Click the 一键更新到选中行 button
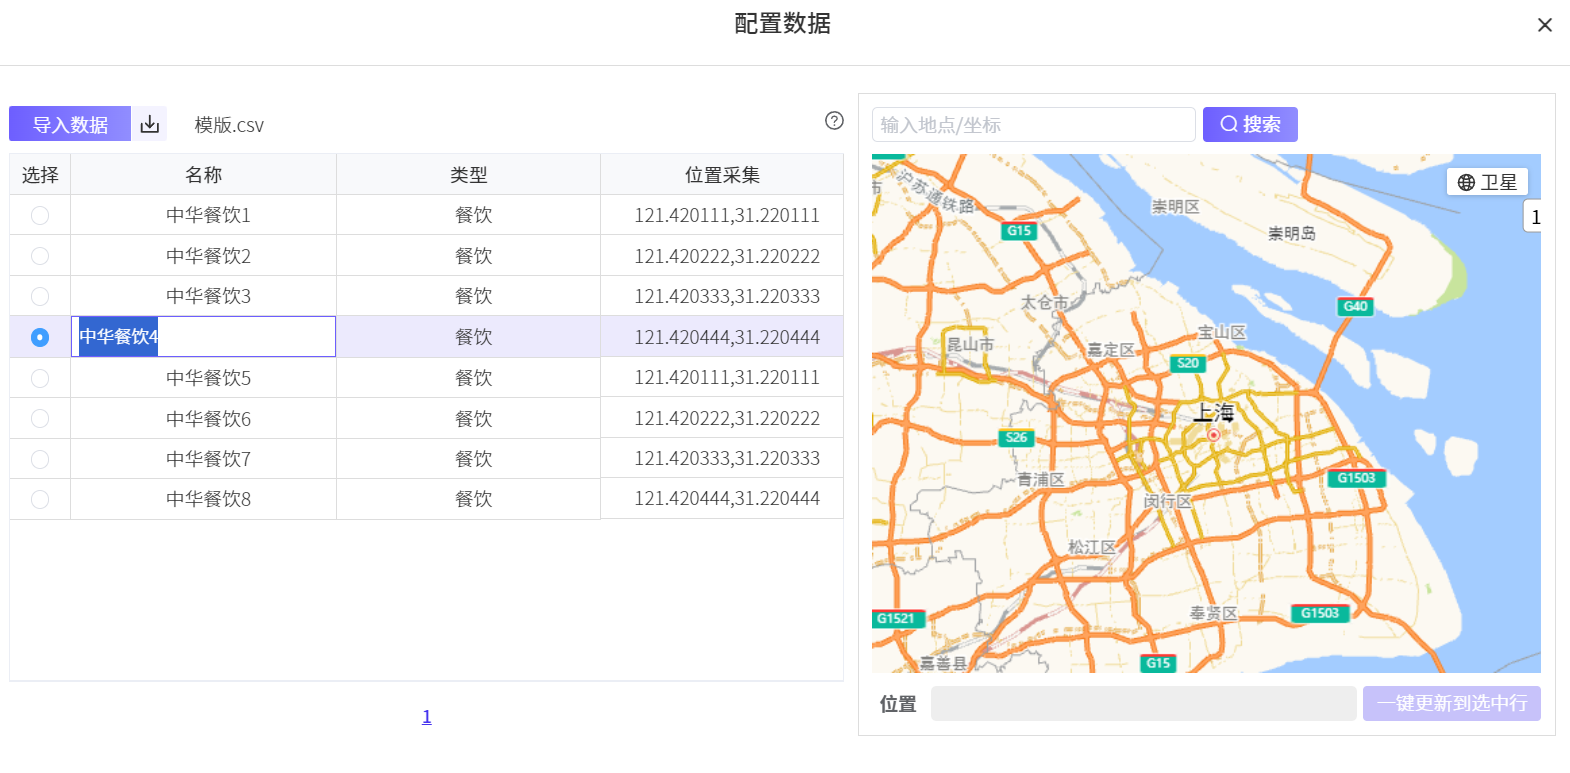Viewport: 1570px width, 773px height. (1452, 703)
